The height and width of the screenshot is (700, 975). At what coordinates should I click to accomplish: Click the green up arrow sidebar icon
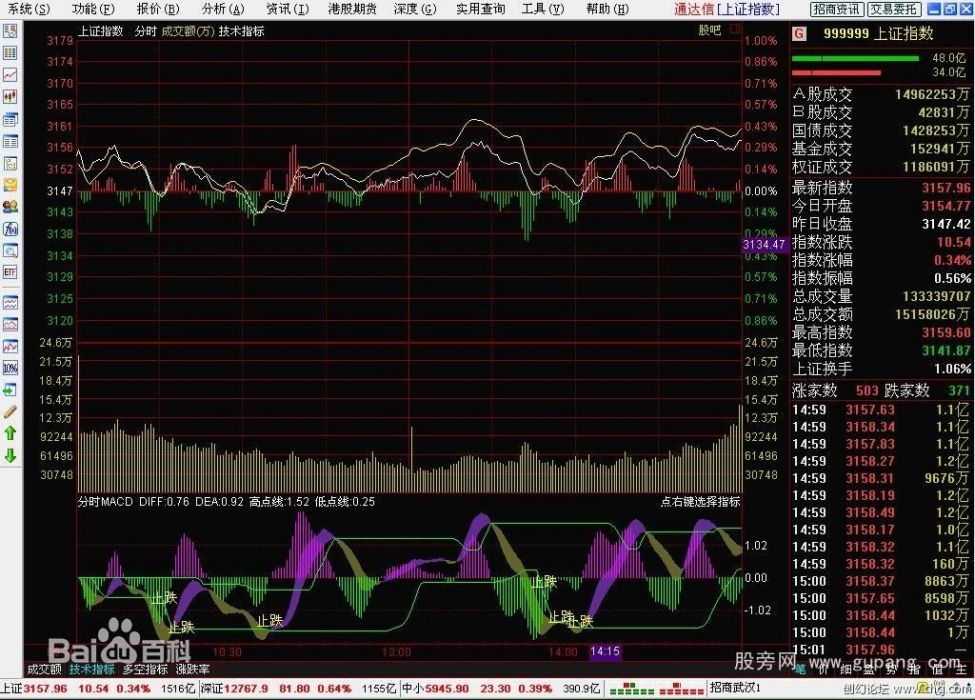tap(10, 433)
